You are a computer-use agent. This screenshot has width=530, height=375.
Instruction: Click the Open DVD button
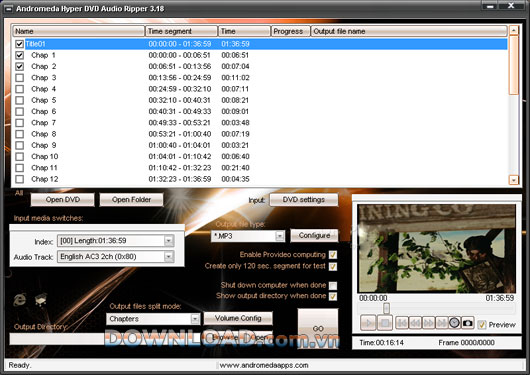(x=63, y=200)
